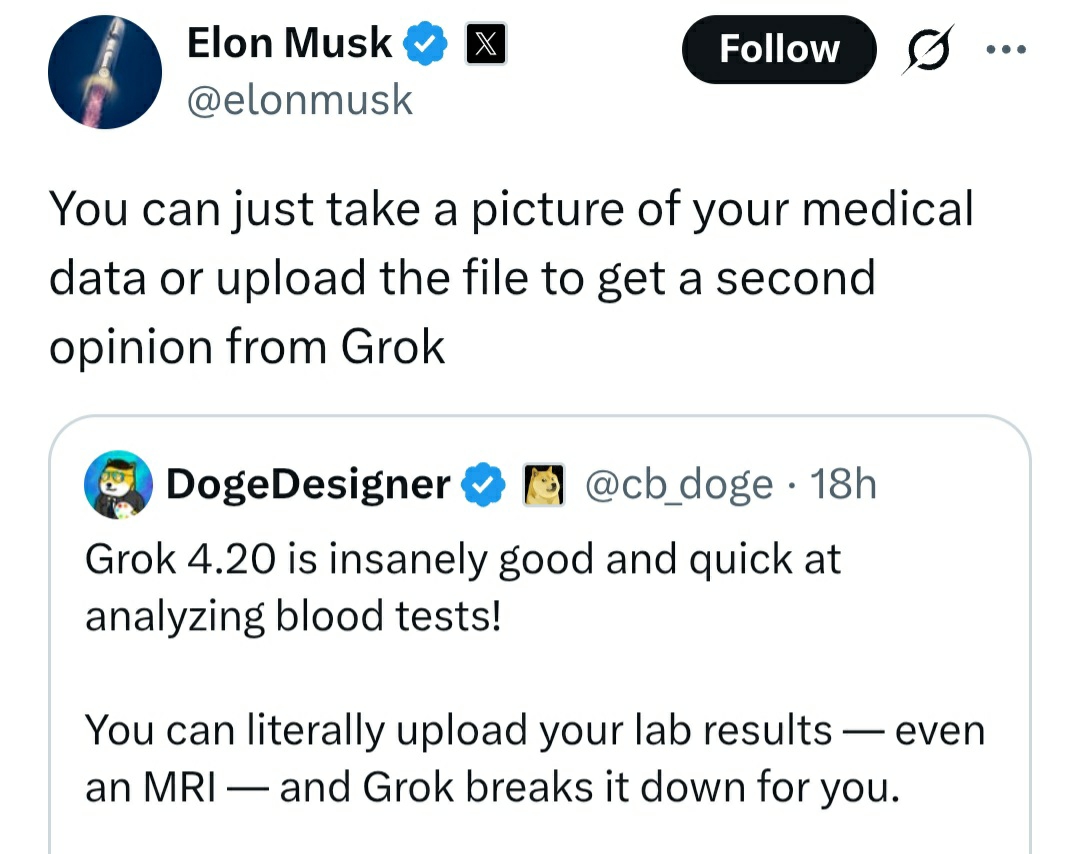Click the 18h timestamp on quoted post
This screenshot has width=1080, height=854.
[844, 485]
